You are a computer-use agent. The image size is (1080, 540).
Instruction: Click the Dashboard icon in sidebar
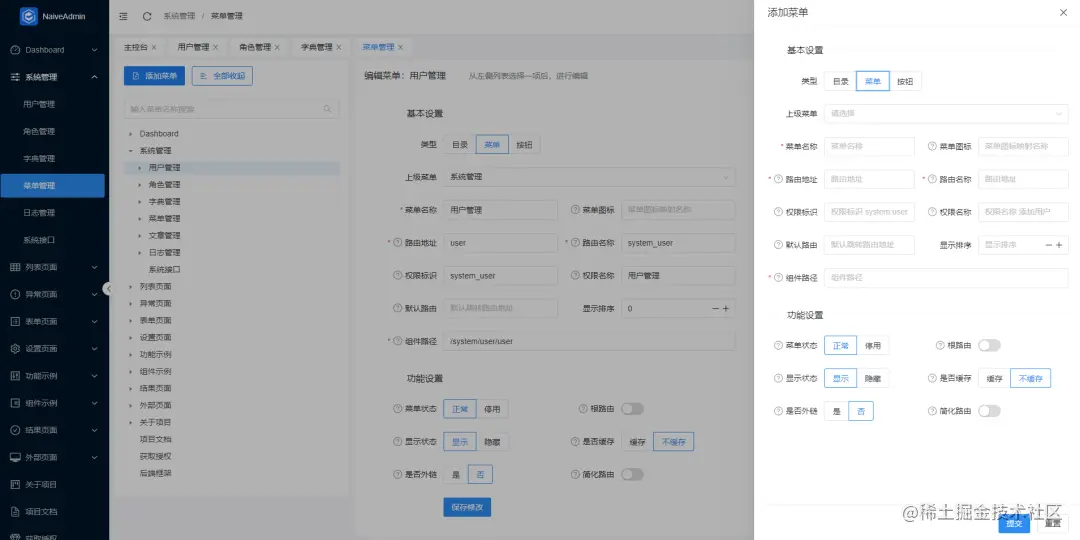tap(15, 50)
